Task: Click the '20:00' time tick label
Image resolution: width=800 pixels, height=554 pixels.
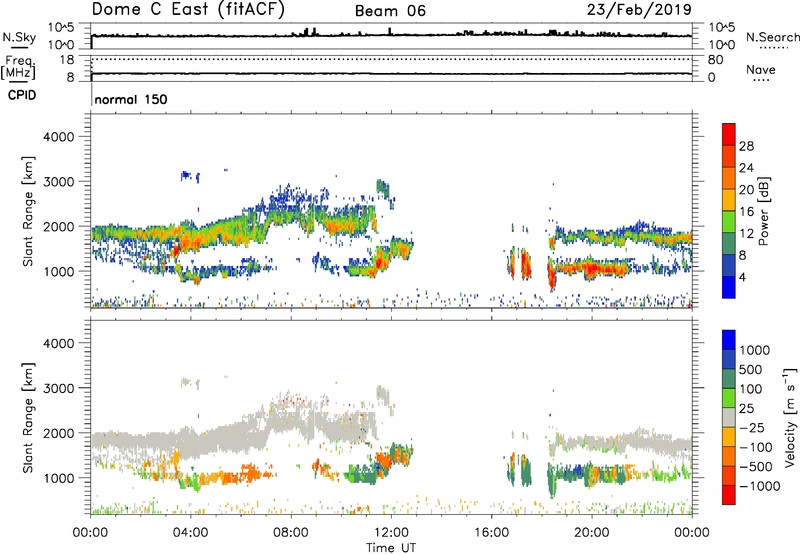Action: click(x=591, y=533)
